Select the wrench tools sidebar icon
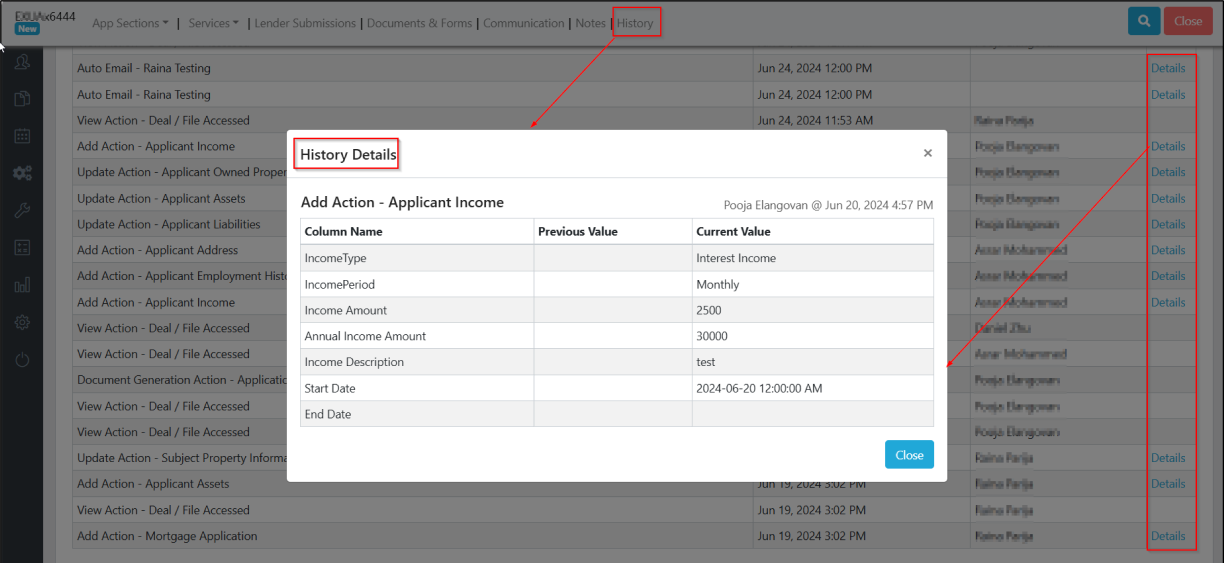The height and width of the screenshot is (563, 1224). pos(22,210)
